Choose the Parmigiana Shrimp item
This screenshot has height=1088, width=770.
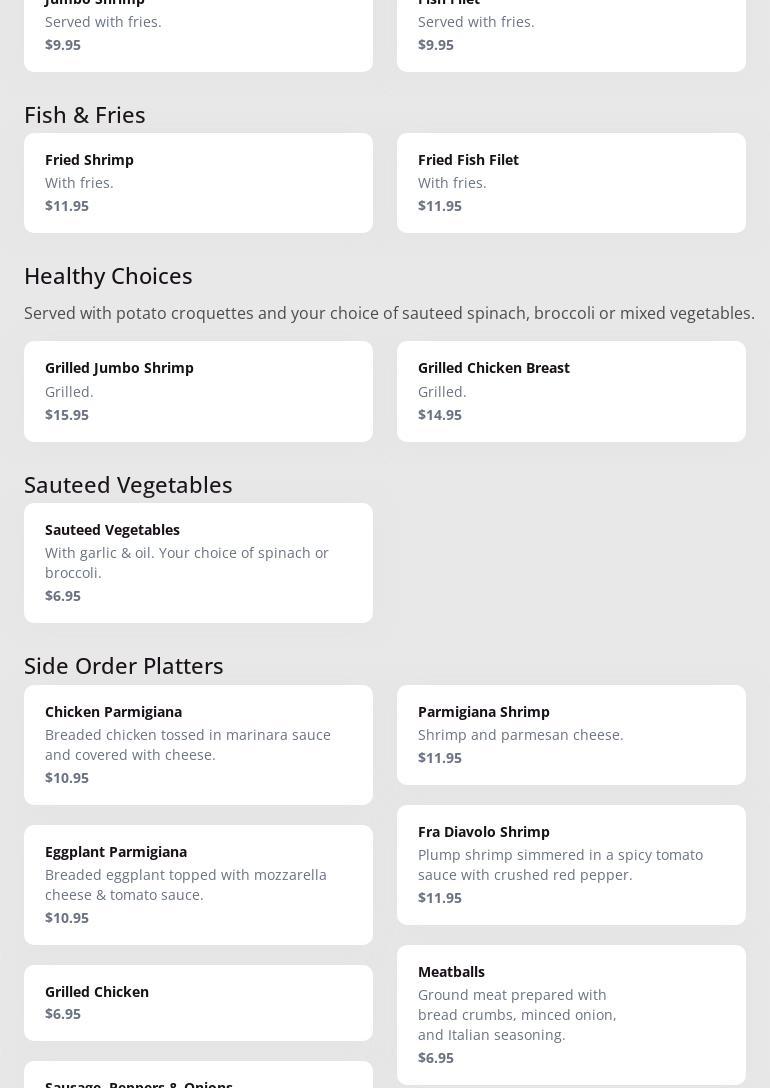[571, 734]
